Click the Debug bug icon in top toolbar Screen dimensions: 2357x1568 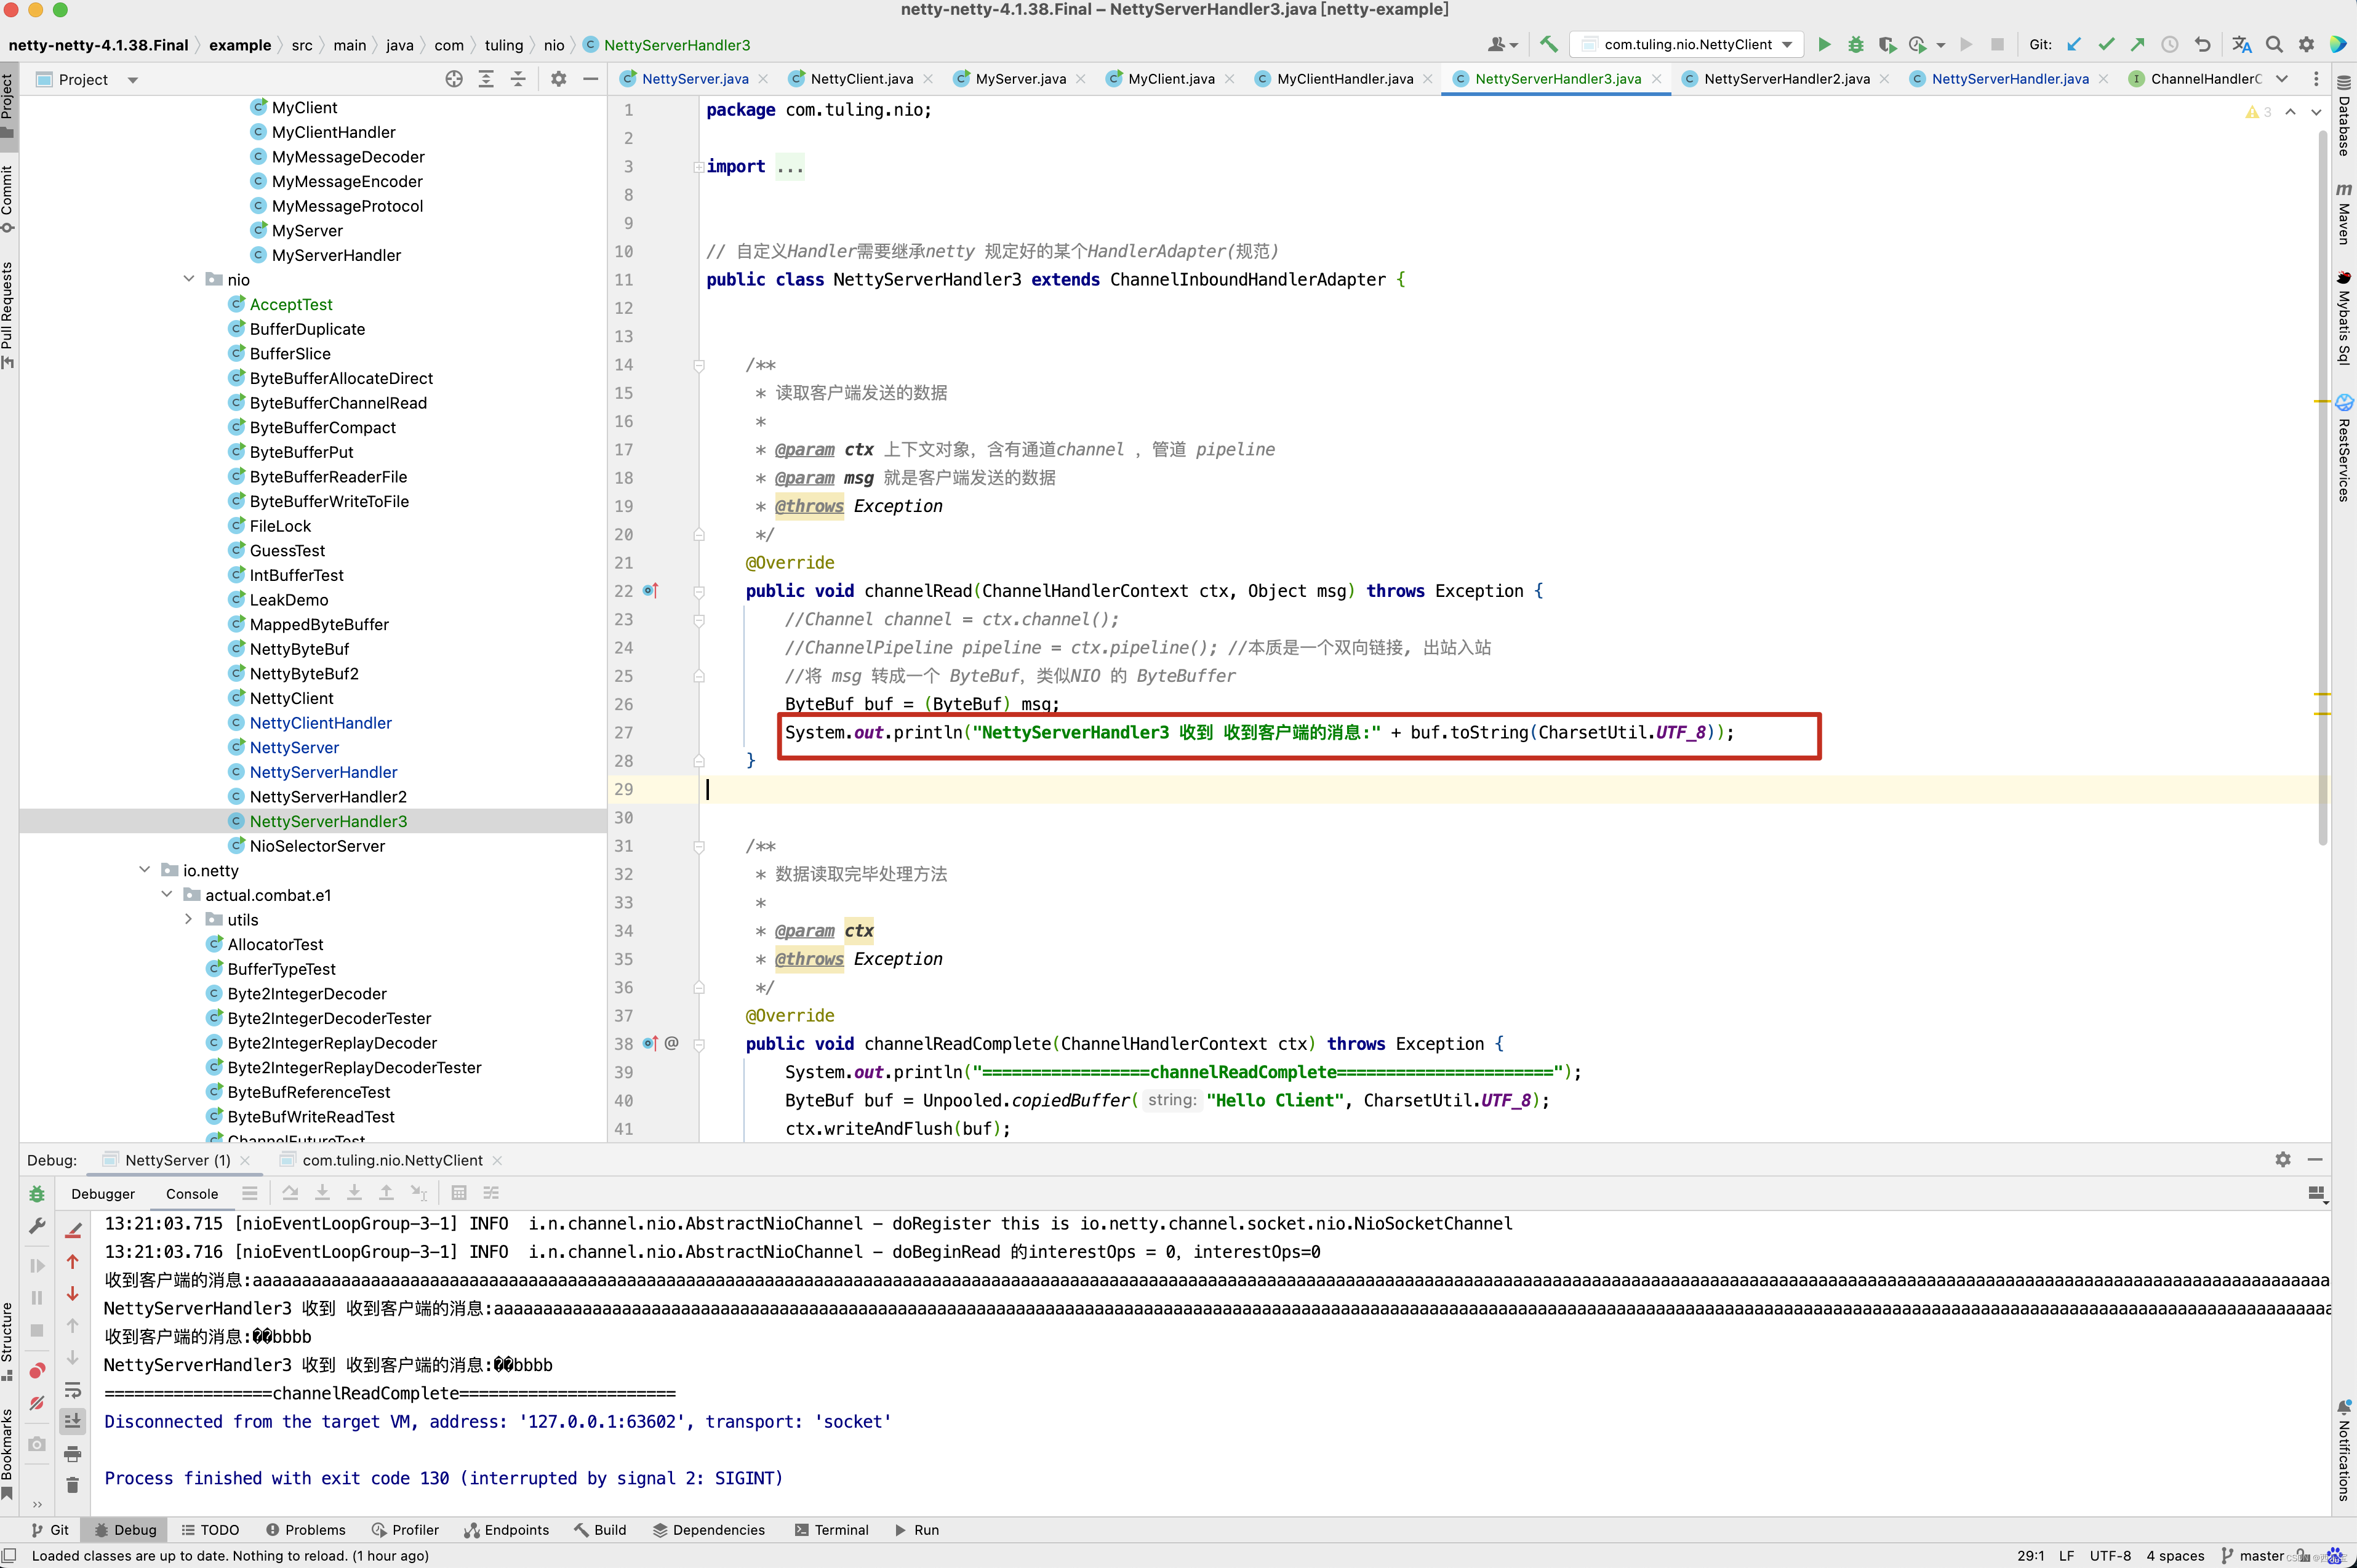(x=1856, y=44)
